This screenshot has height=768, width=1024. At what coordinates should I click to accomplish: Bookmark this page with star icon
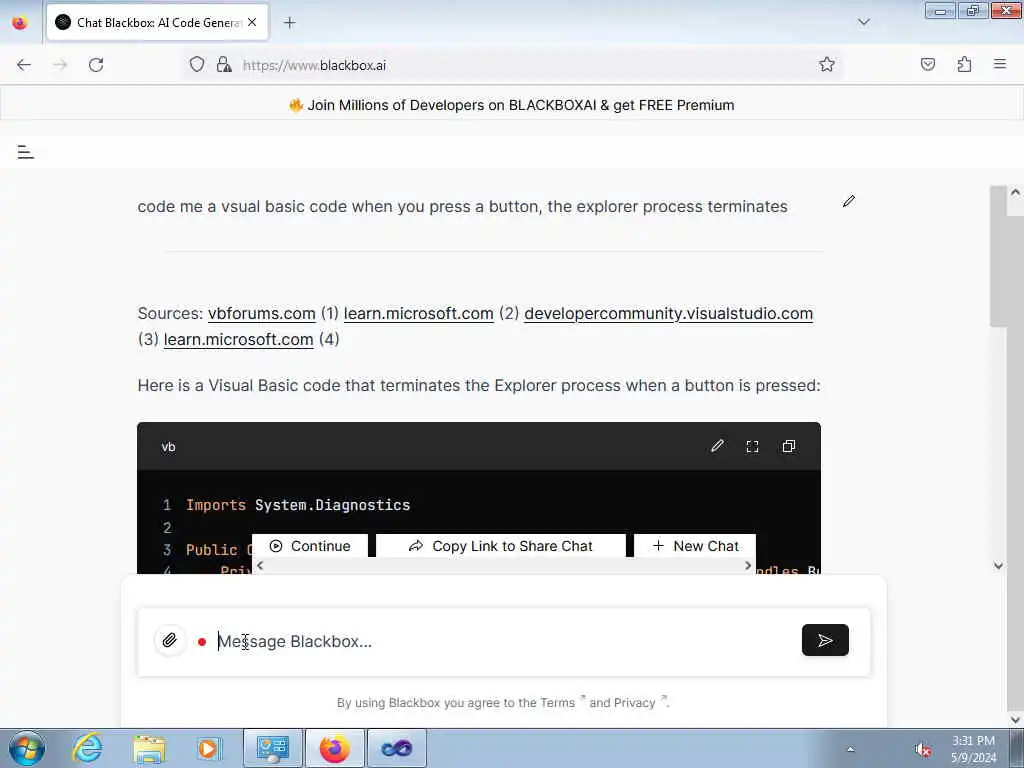point(826,65)
